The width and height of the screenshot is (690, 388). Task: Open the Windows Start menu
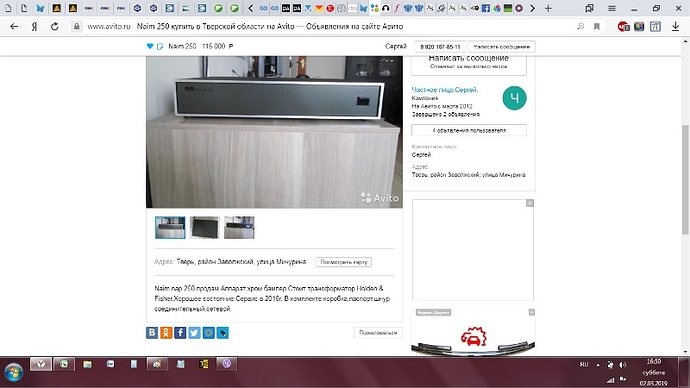tap(14, 373)
